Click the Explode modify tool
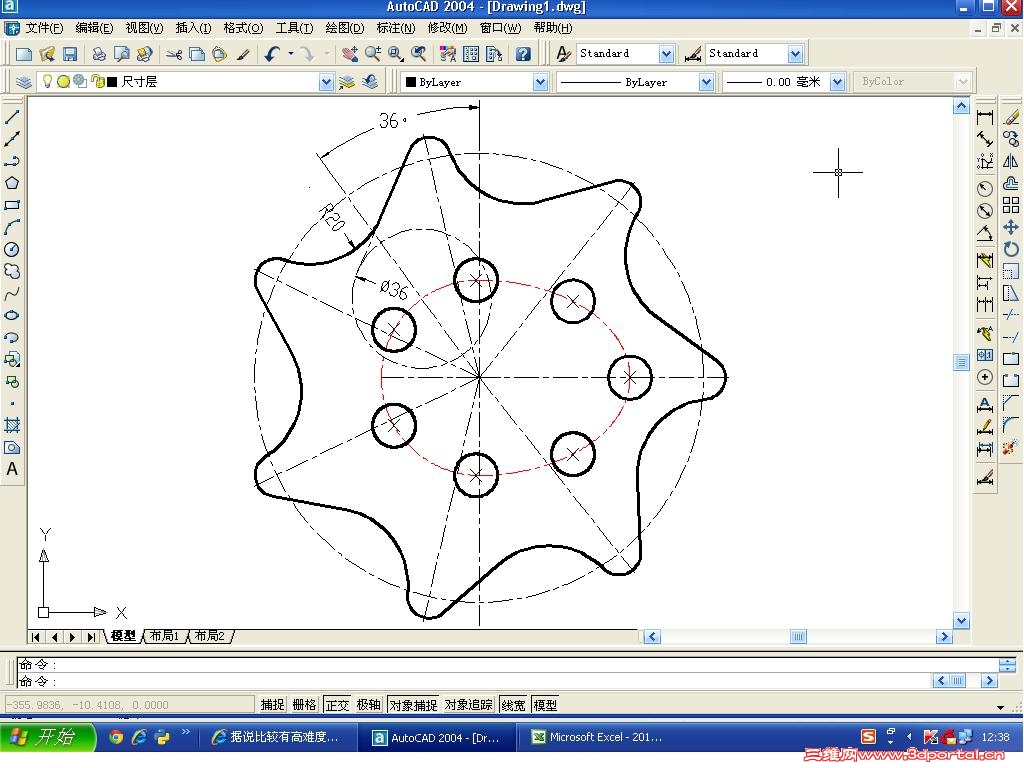The height and width of the screenshot is (768, 1024). (x=1011, y=447)
